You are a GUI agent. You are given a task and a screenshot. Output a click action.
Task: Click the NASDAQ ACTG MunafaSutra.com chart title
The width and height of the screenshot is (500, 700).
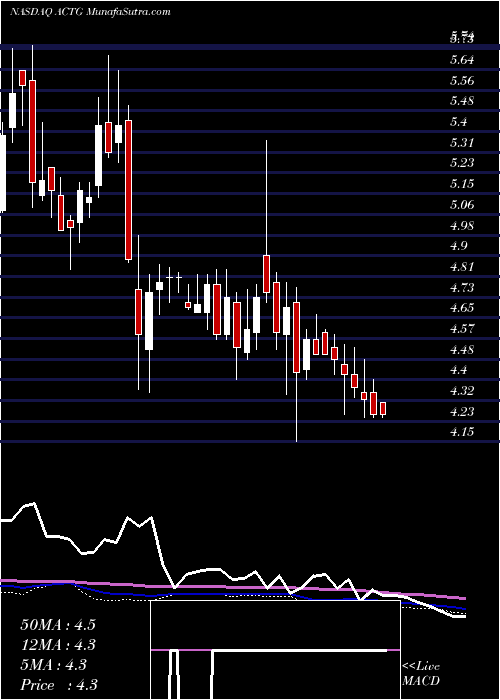click(90, 12)
